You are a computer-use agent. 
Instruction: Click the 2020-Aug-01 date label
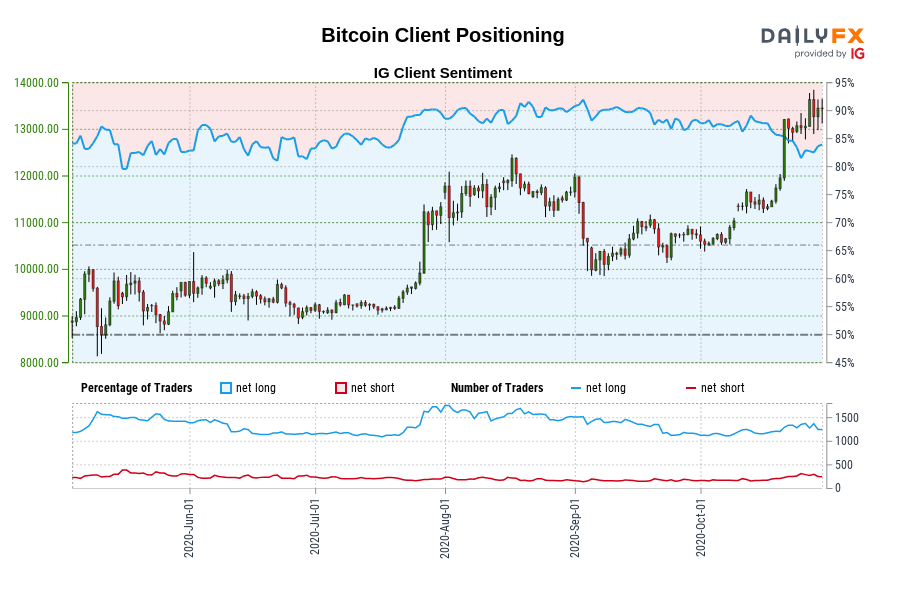[444, 528]
